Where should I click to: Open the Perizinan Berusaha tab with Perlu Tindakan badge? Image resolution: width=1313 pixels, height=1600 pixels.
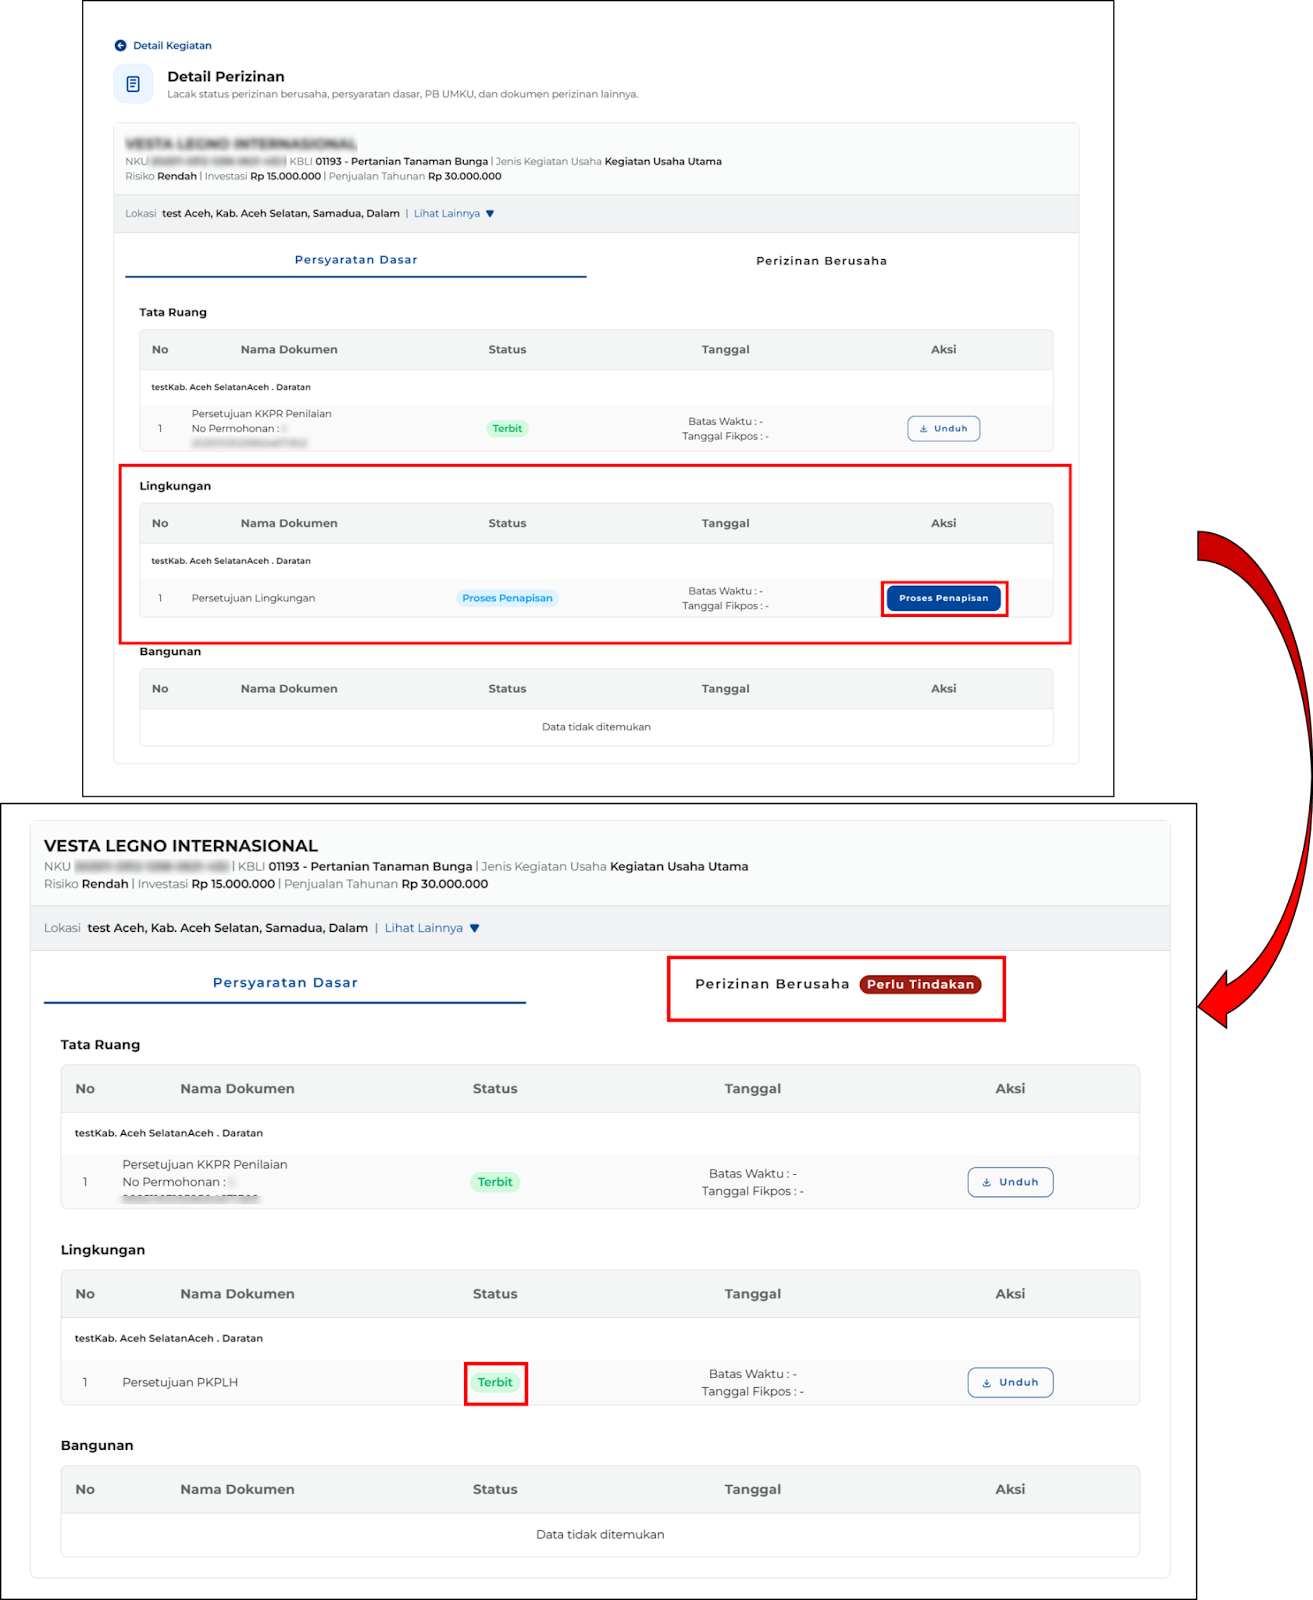tap(772, 984)
